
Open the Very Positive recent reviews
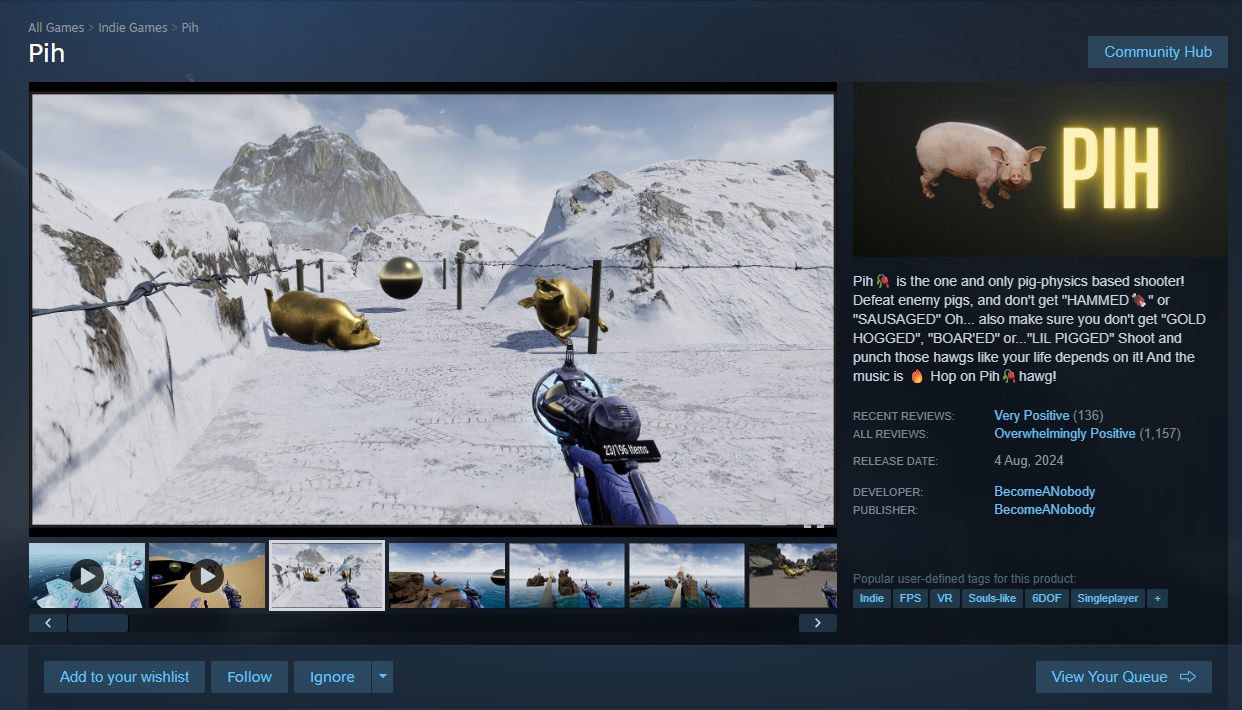click(1031, 415)
